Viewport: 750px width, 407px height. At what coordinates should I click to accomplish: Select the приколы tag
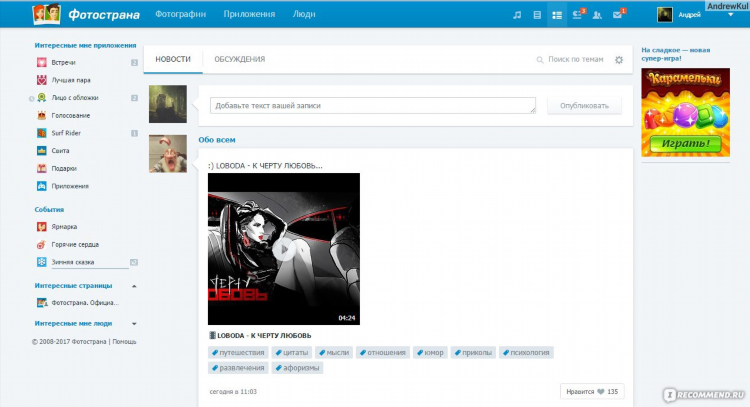point(473,352)
